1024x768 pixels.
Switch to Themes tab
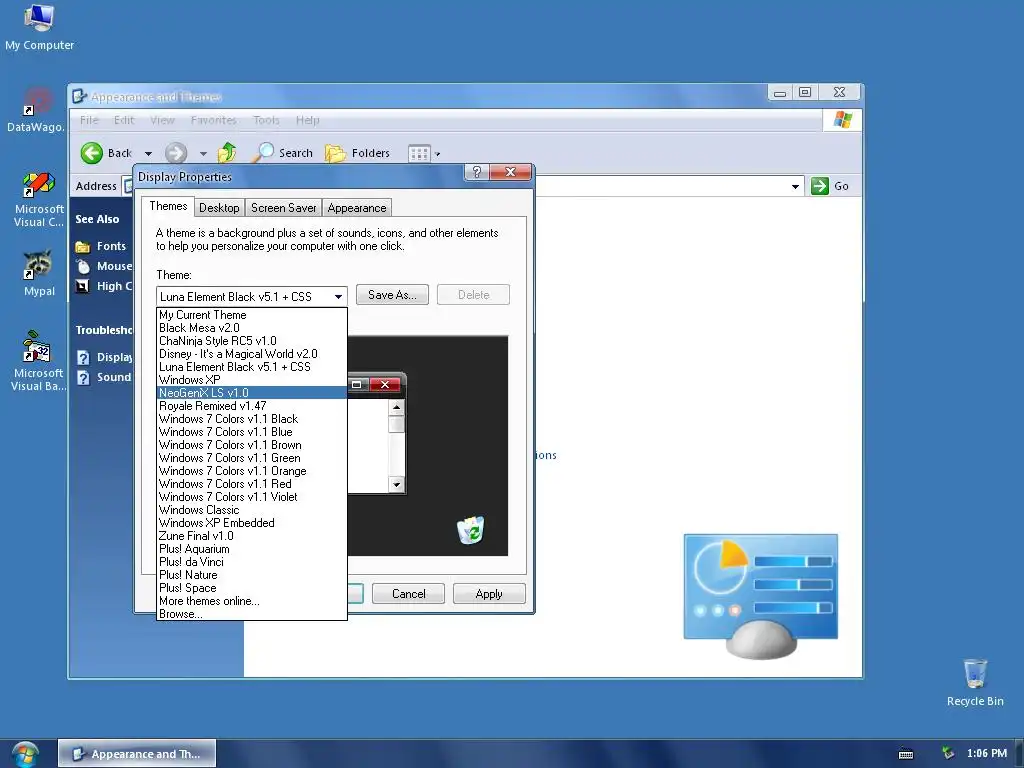tap(168, 206)
